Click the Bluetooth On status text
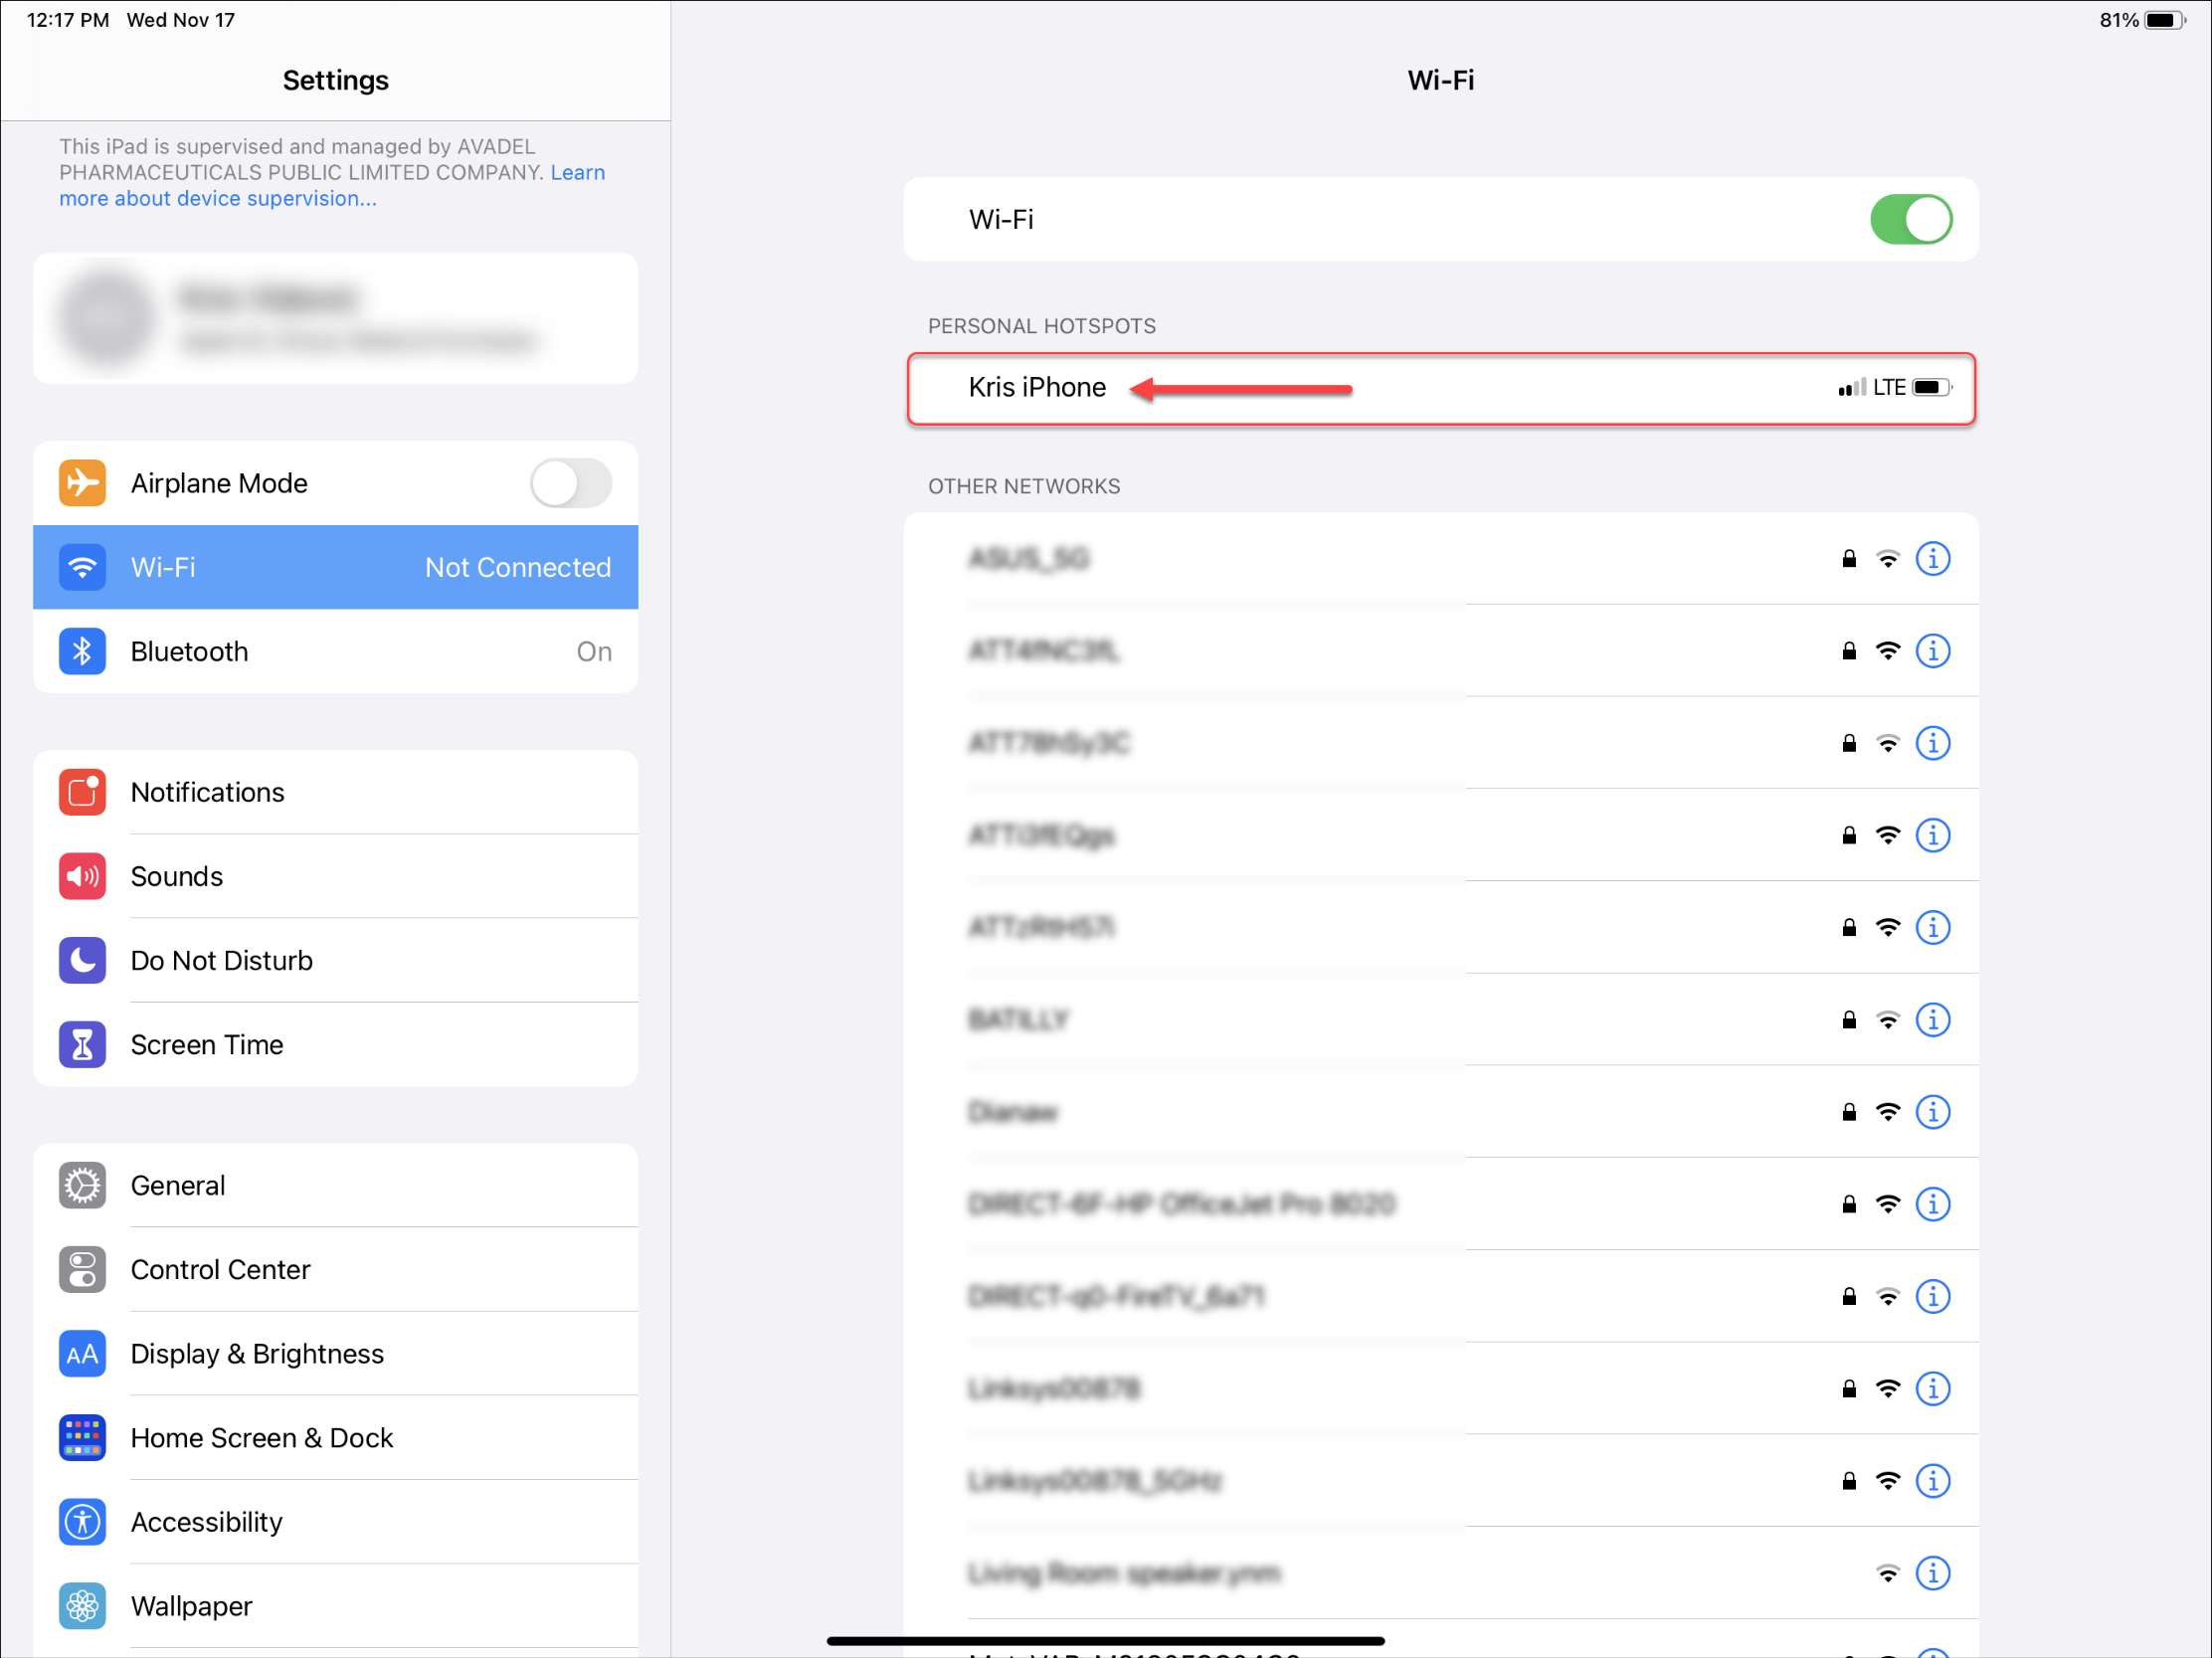Image resolution: width=2212 pixels, height=1658 pixels. 594,651
